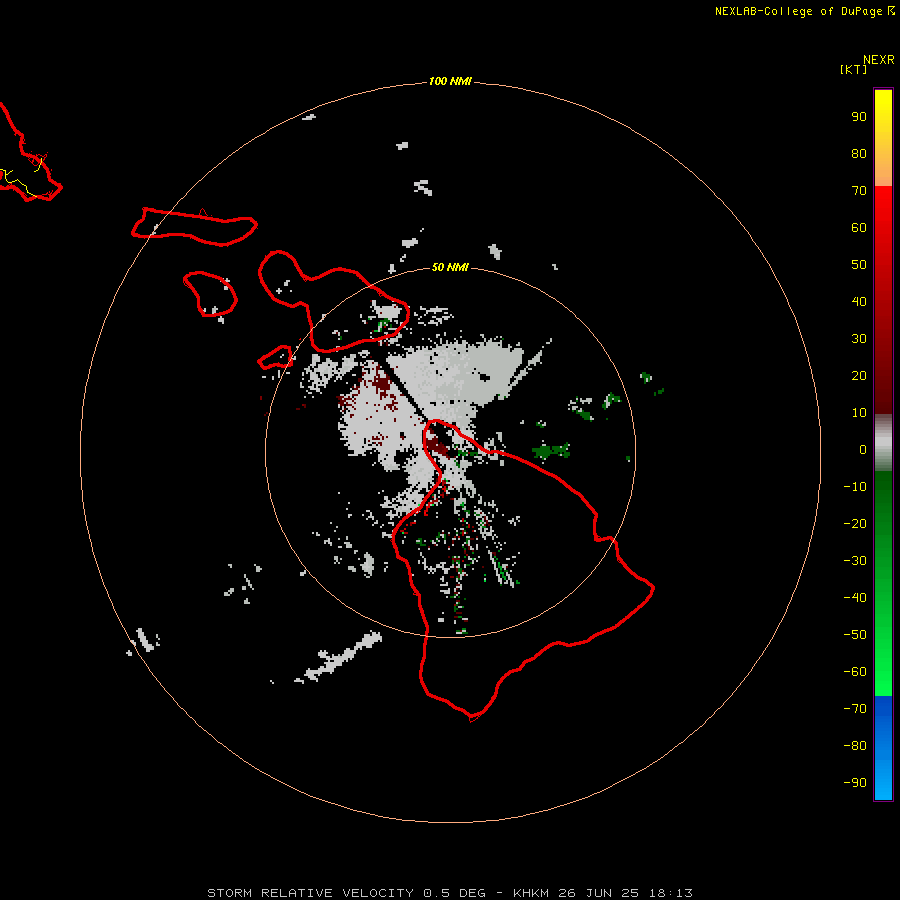Click the -60 value on the velocity scale
Viewport: 900px width, 900px height.
[855, 672]
